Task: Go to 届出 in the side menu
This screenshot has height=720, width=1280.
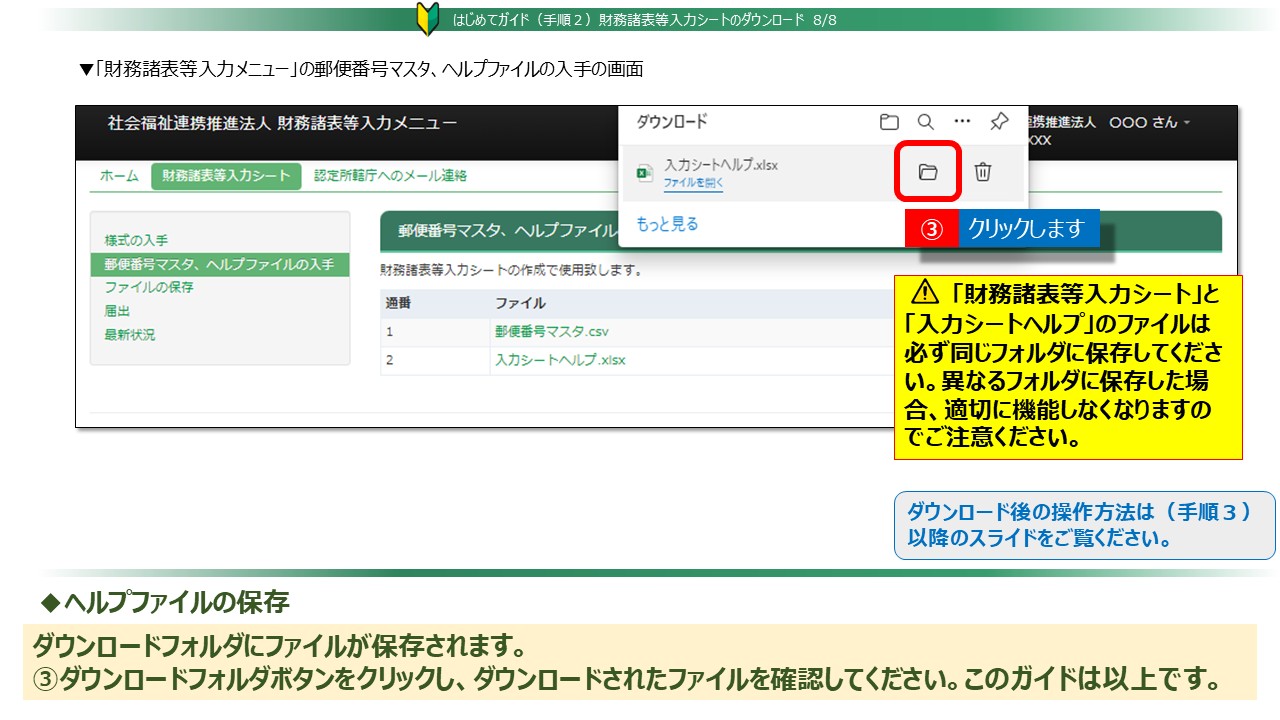Action: [x=117, y=311]
